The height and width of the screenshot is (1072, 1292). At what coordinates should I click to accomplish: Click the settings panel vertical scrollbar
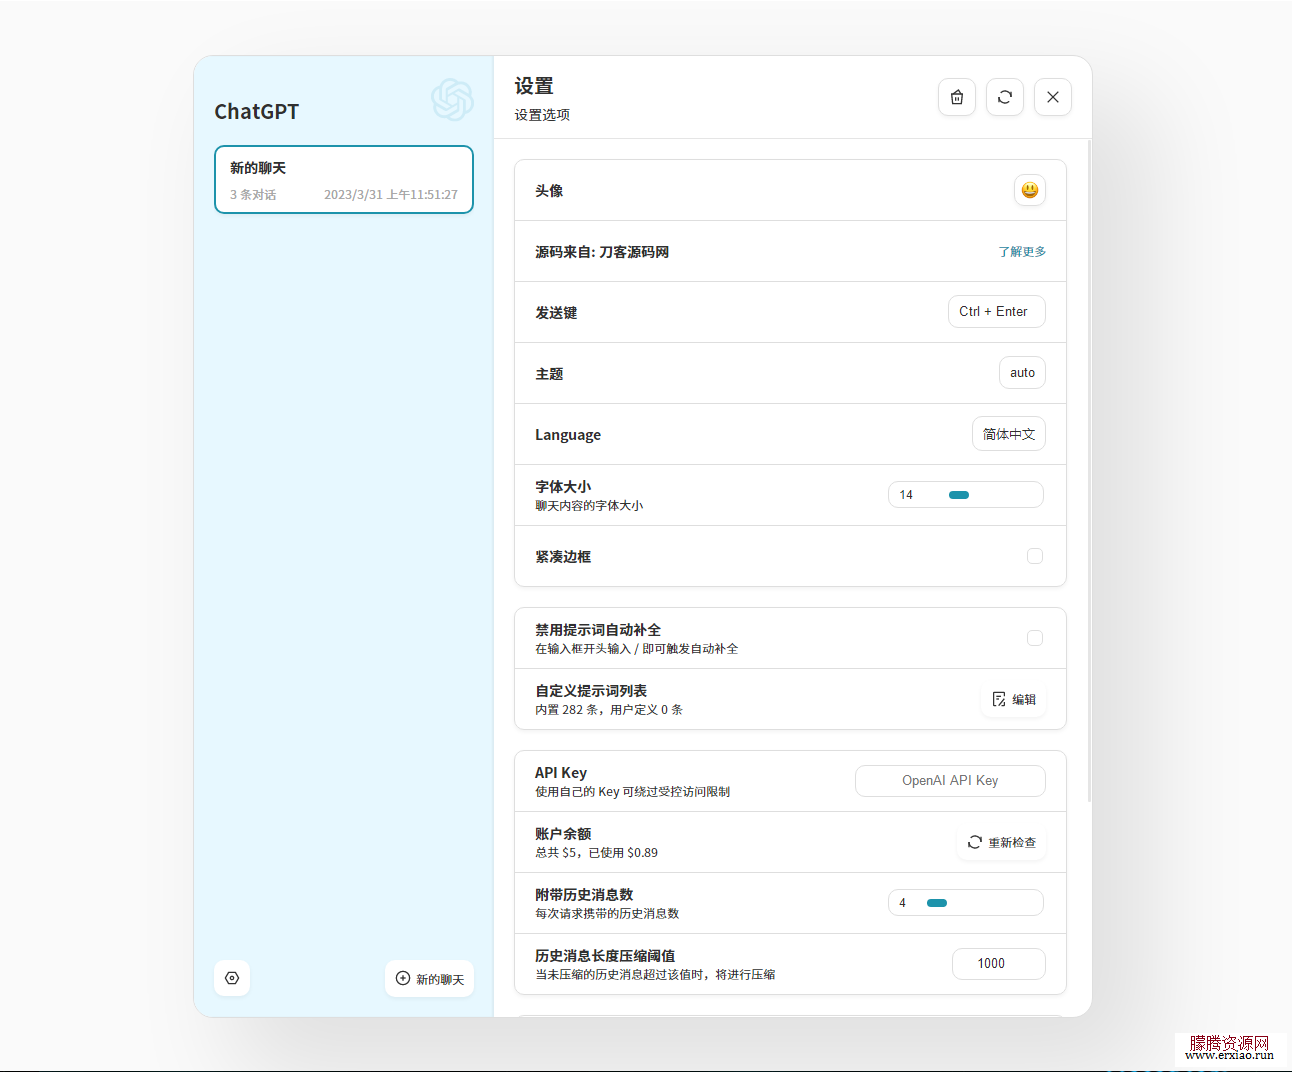pyautogui.click(x=1089, y=472)
